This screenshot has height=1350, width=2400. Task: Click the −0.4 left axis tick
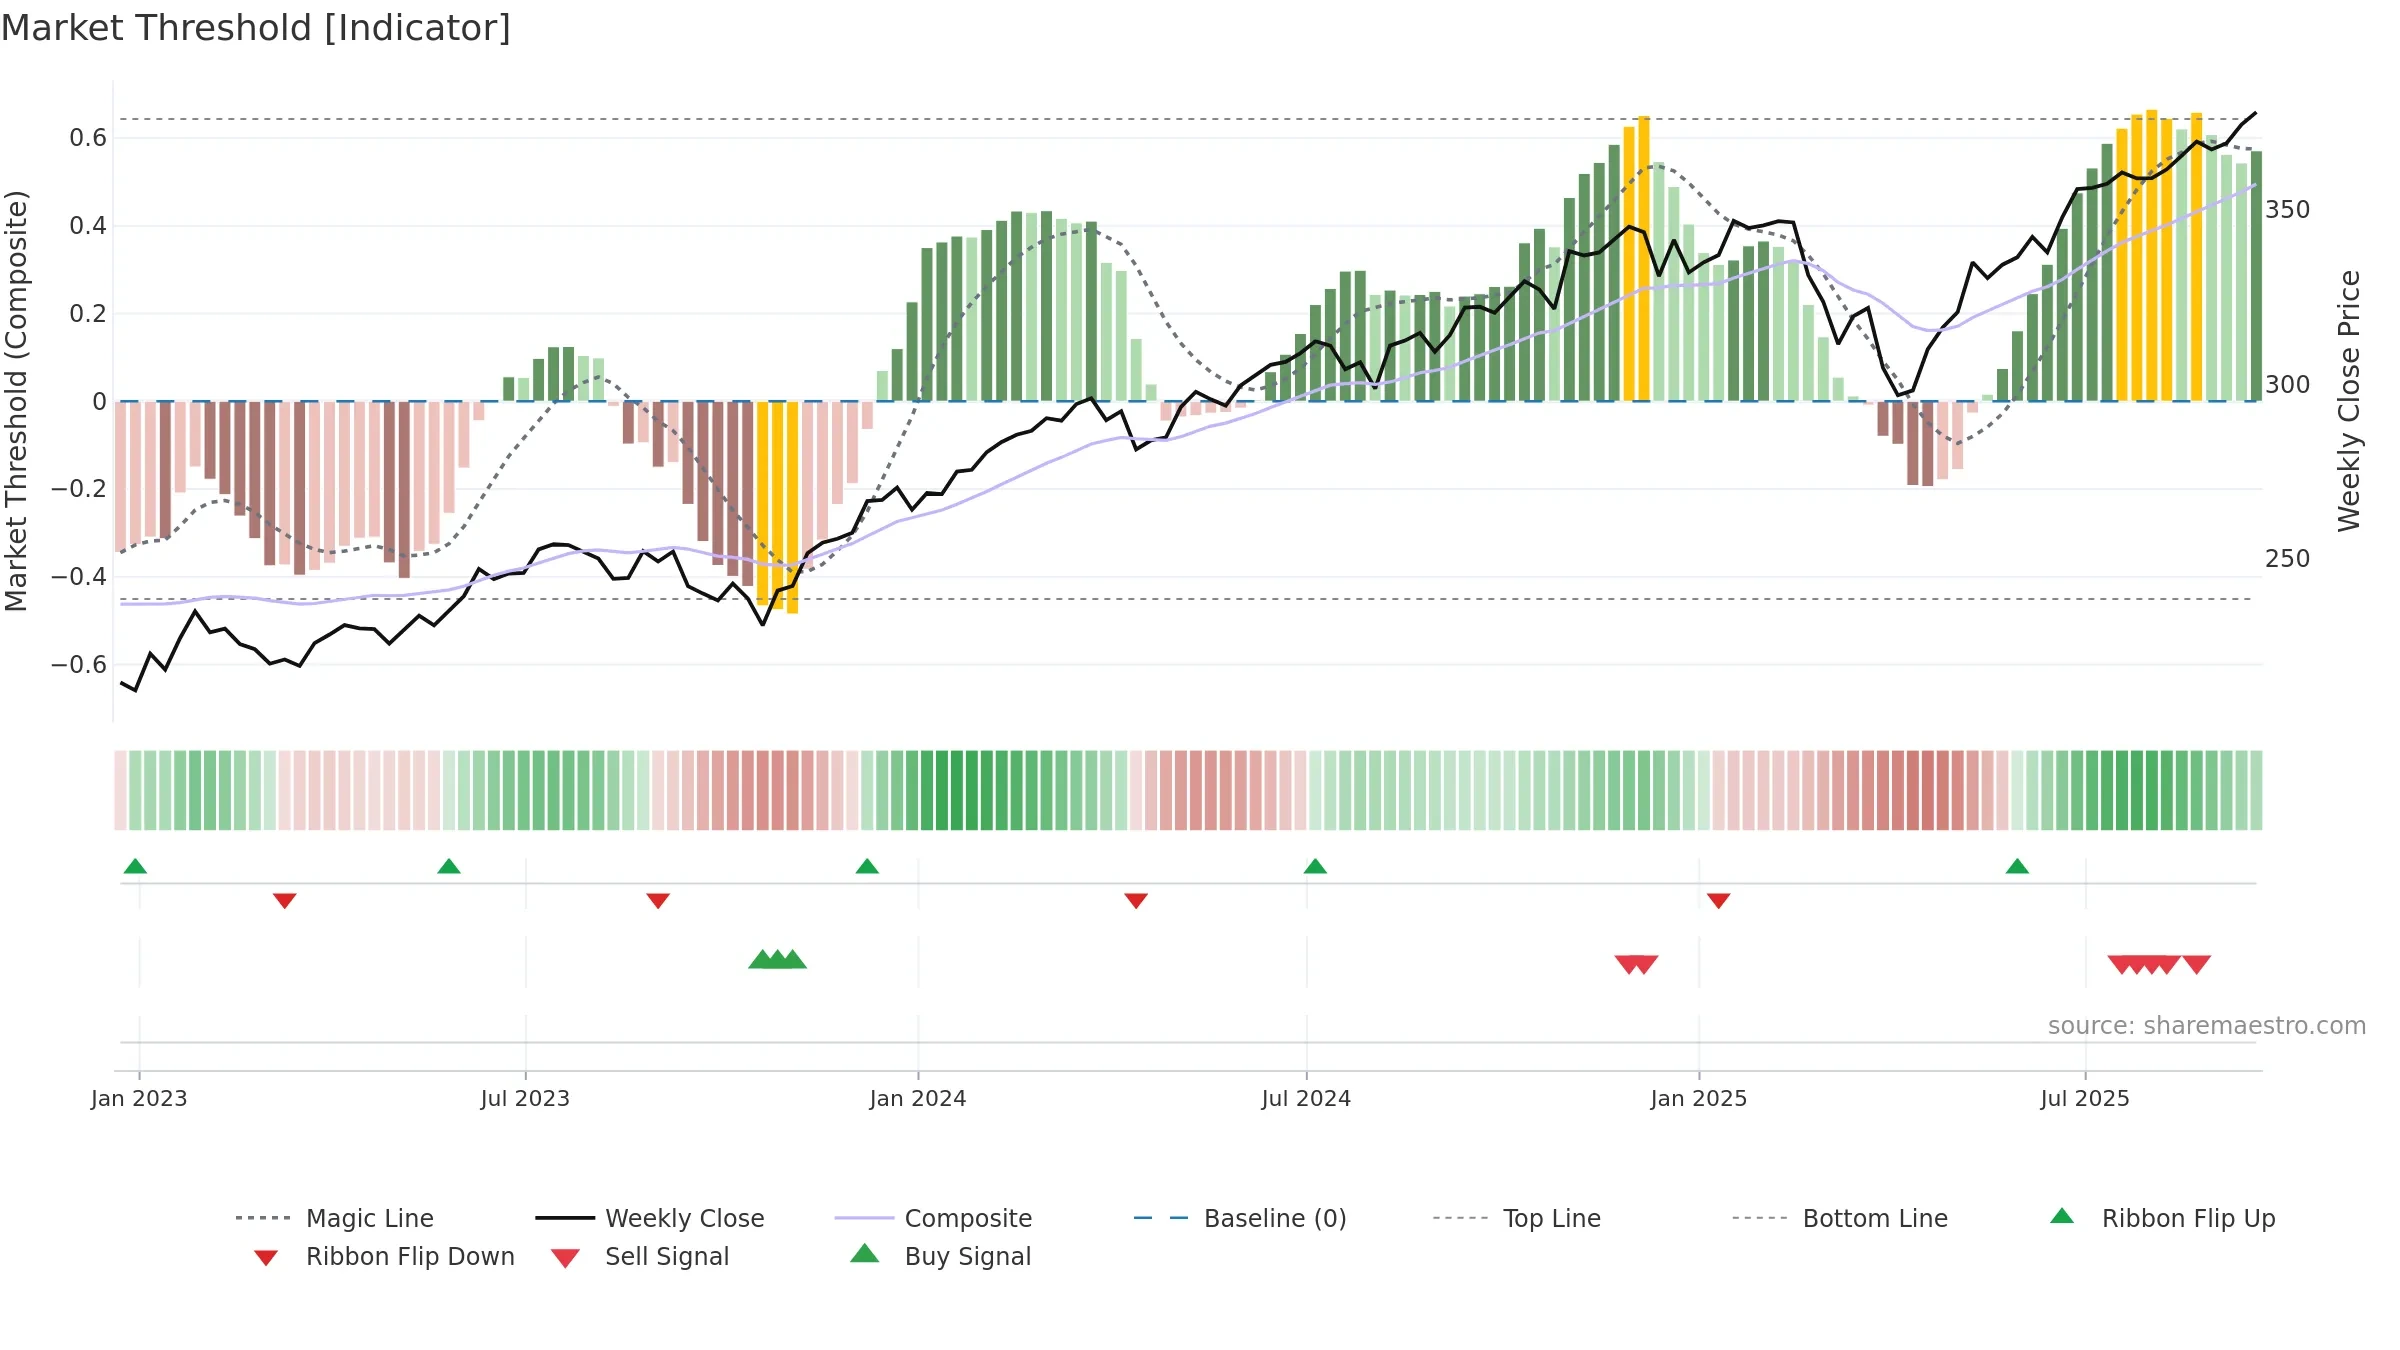coord(79,577)
